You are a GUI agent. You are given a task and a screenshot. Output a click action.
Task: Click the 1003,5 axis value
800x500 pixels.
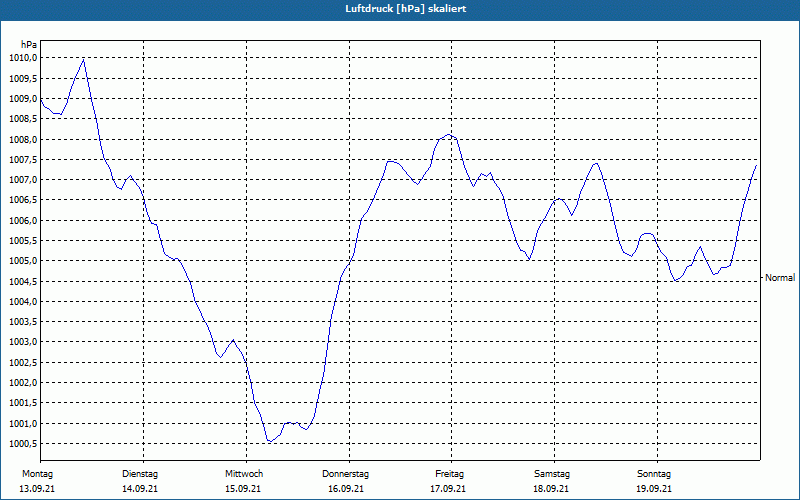[23, 322]
